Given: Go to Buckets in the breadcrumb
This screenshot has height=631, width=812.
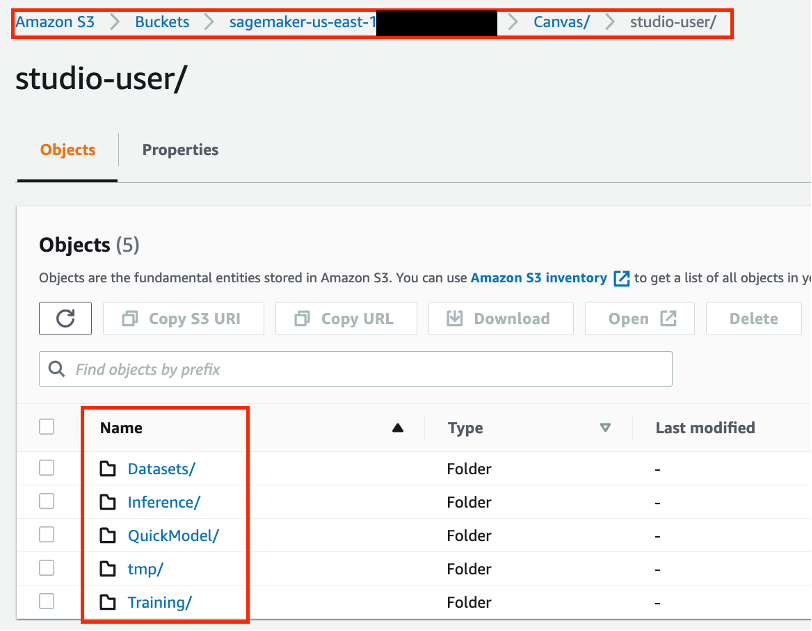Looking at the screenshot, I should 162,22.
